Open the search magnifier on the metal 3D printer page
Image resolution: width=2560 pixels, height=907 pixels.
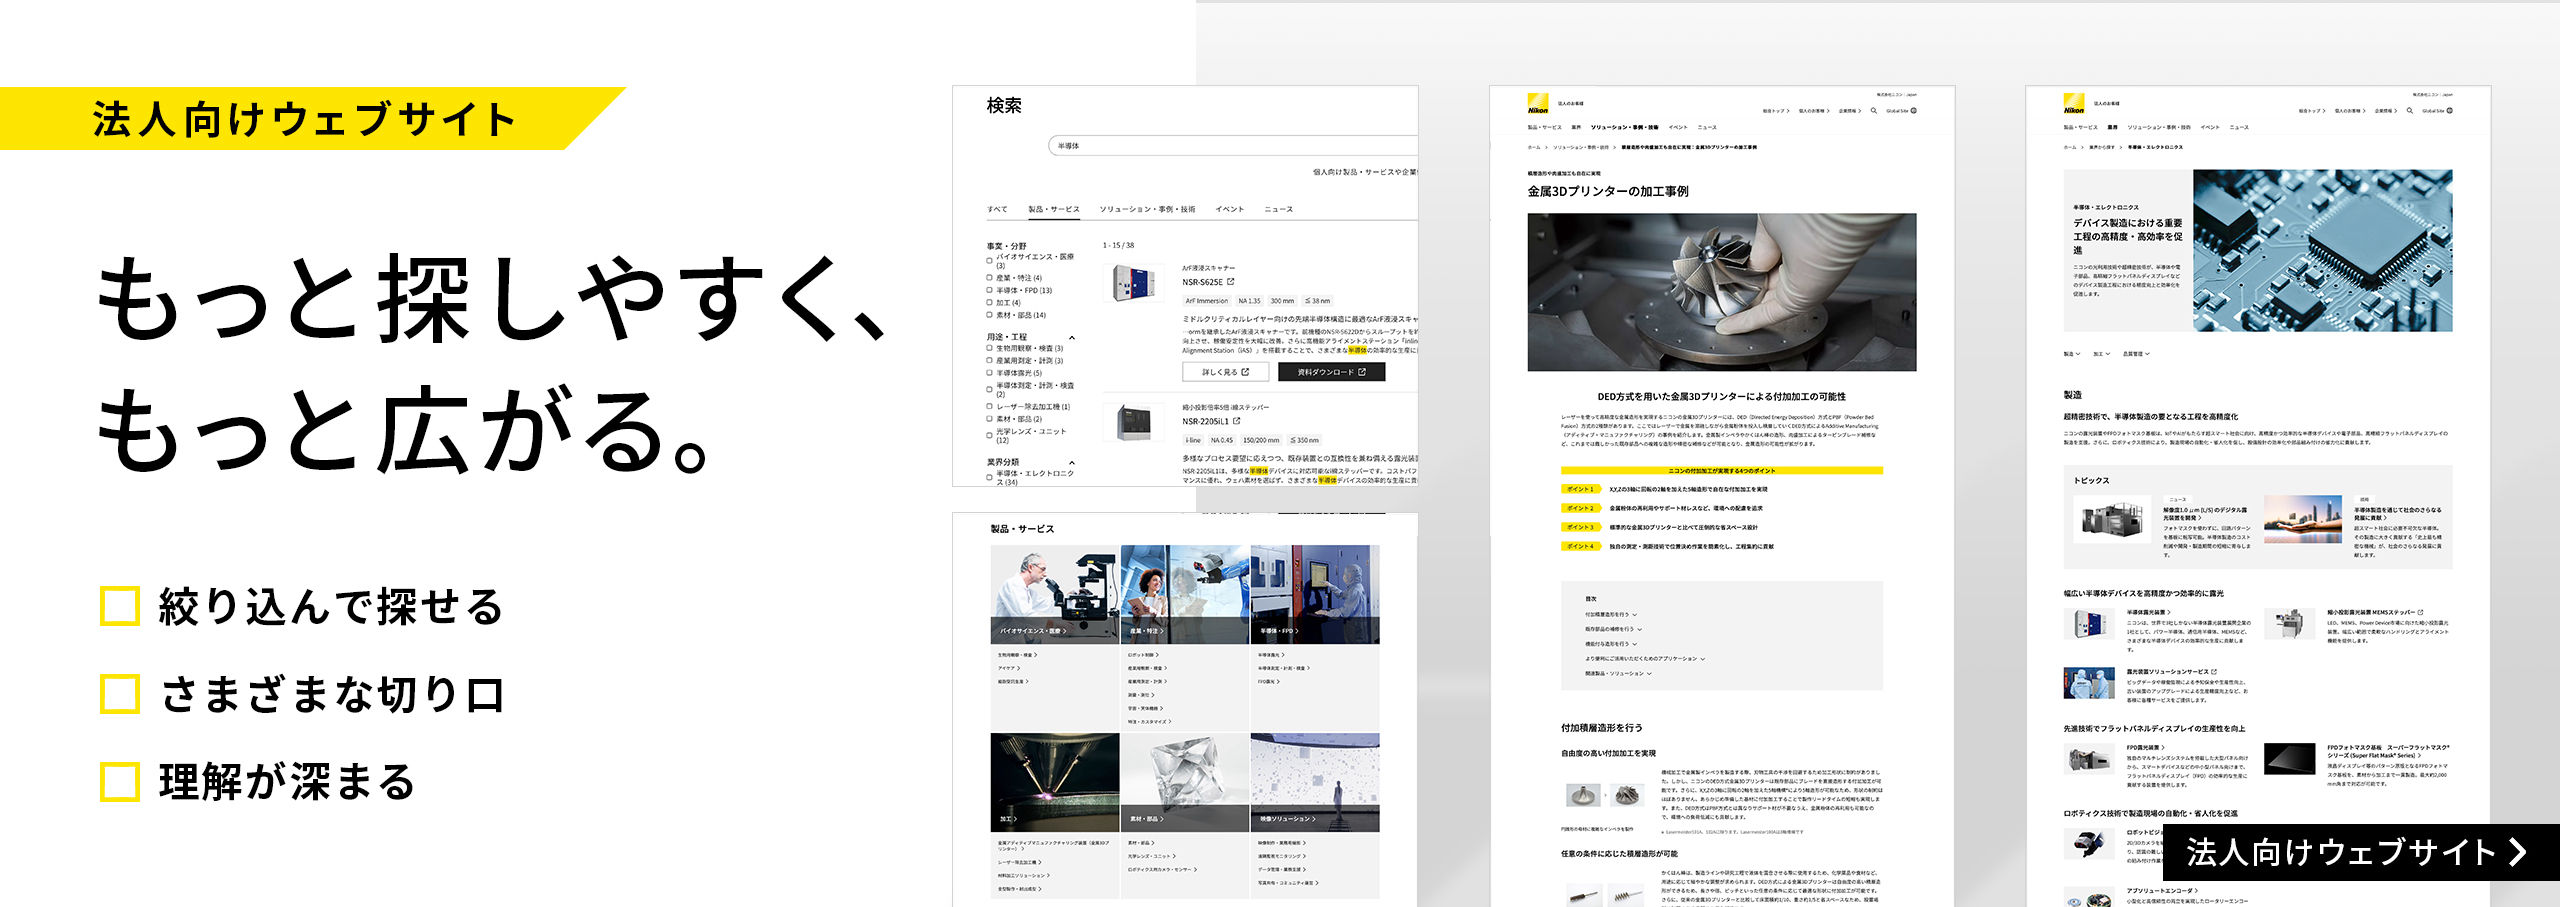point(1873,111)
